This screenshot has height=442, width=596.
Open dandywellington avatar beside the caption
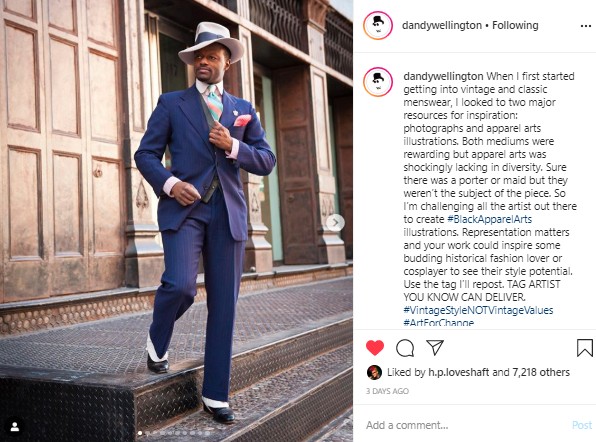[x=378, y=82]
